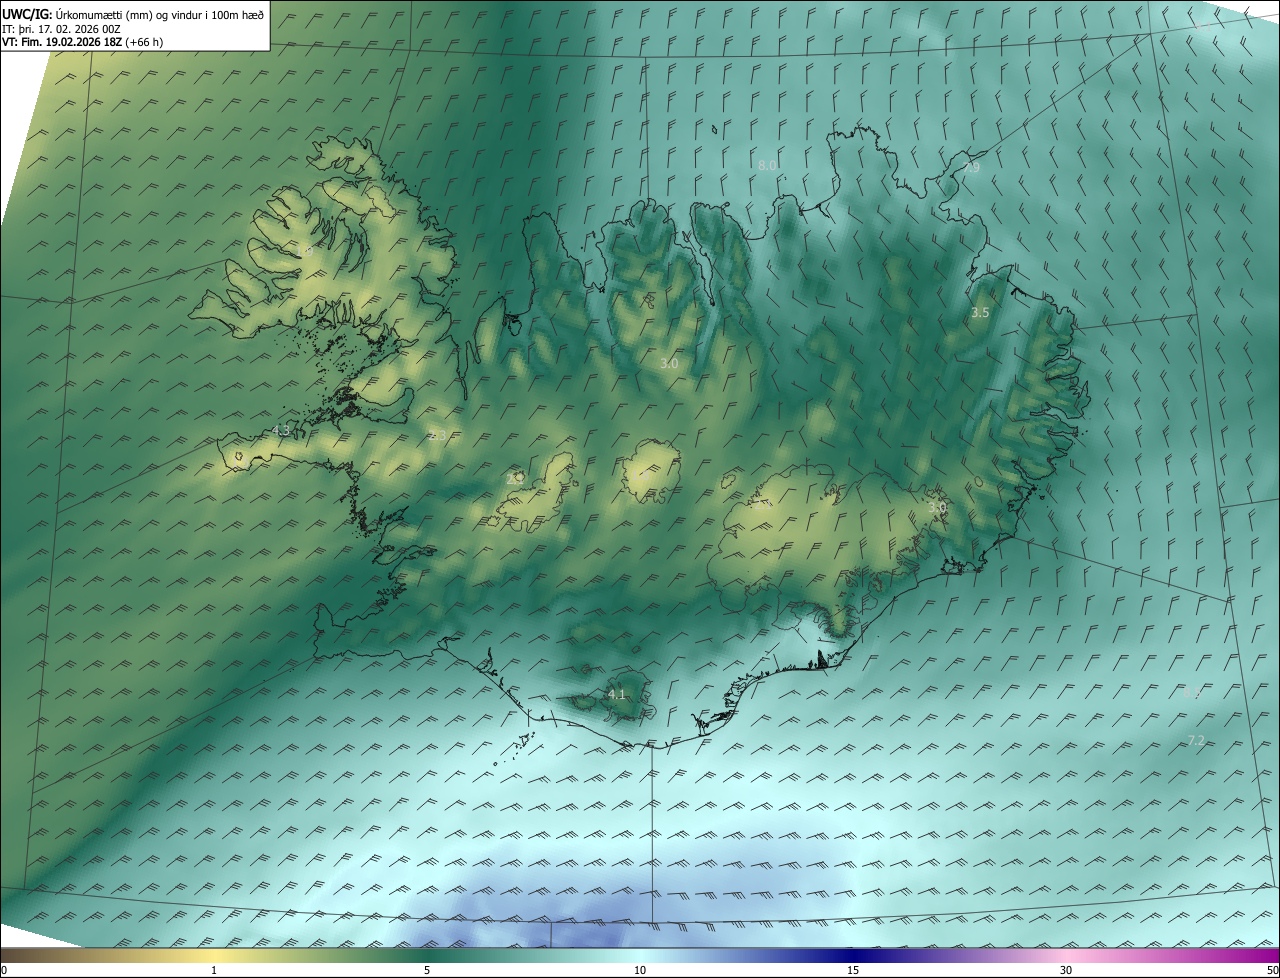Click the colorbar tick label 5

click(427, 970)
